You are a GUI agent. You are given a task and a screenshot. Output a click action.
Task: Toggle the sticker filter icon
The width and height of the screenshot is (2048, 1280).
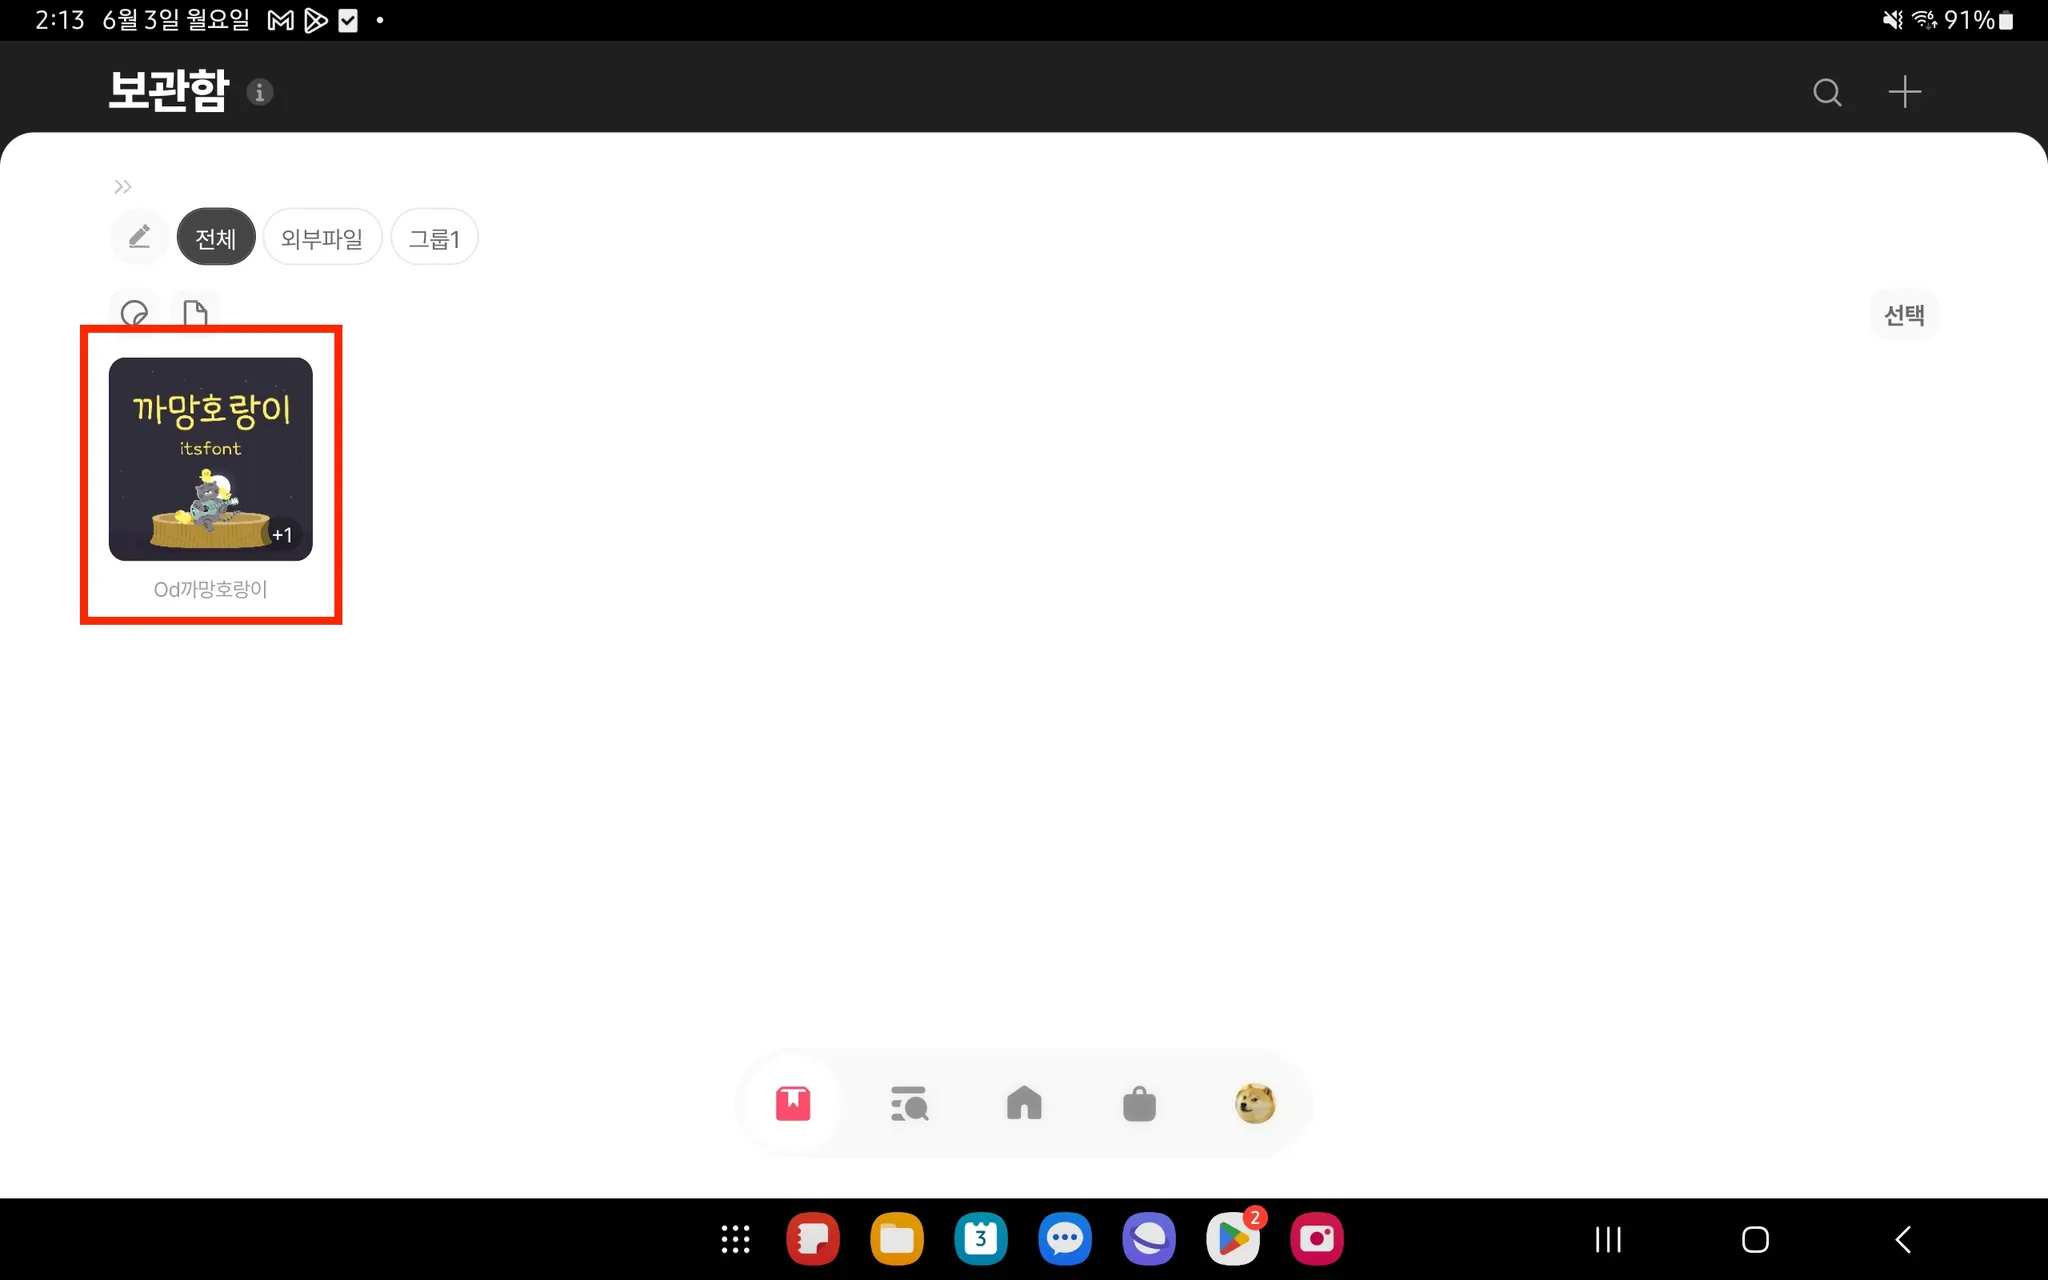pyautogui.click(x=135, y=314)
